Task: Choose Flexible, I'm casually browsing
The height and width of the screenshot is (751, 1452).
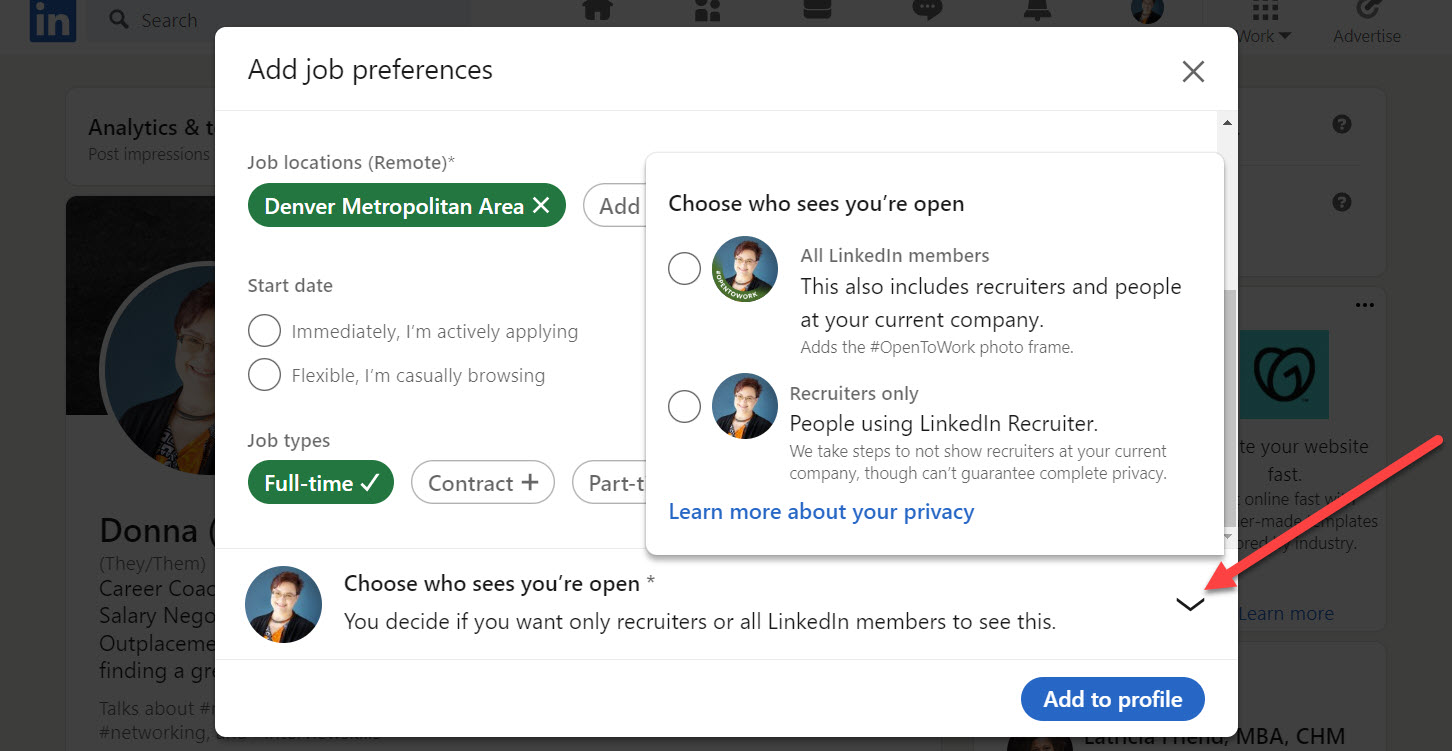Action: tap(264, 375)
